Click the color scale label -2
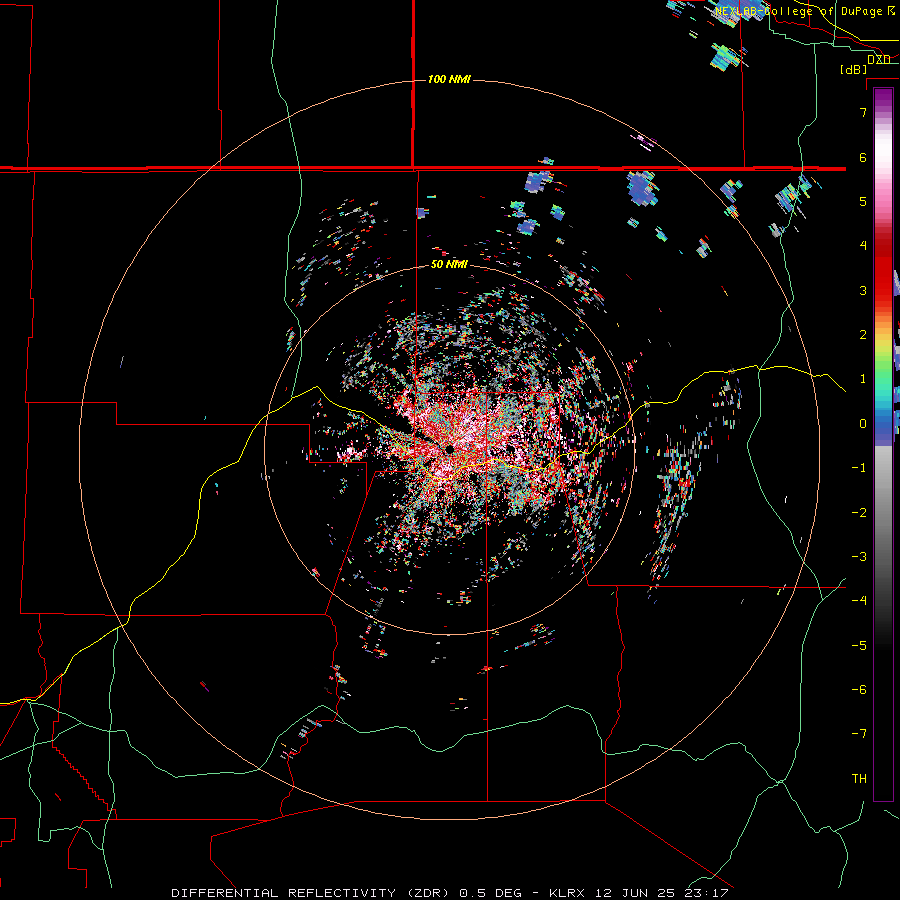 [x=859, y=512]
